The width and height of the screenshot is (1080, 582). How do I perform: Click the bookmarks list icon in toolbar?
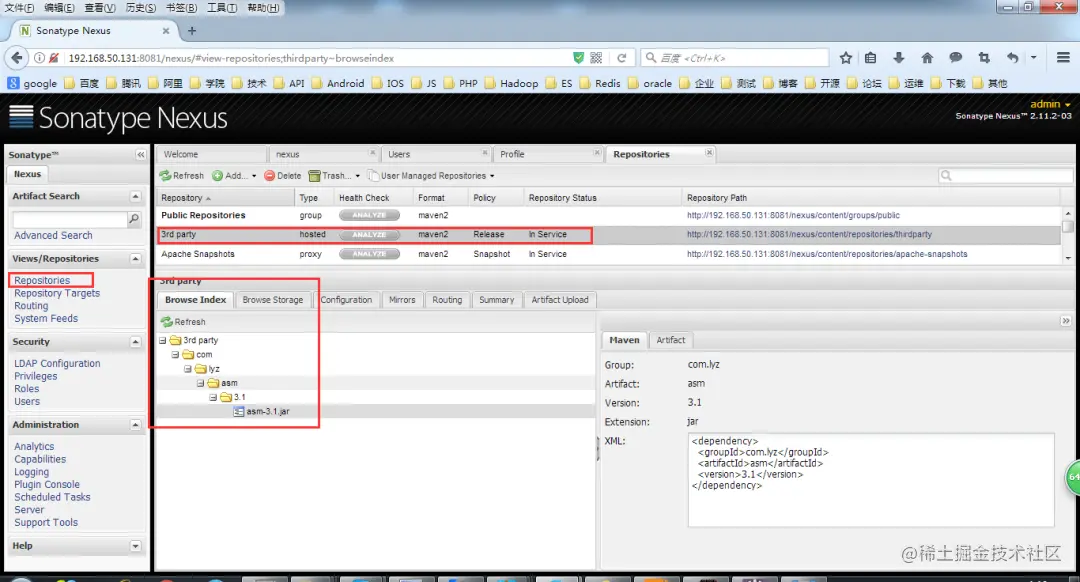[x=871, y=58]
